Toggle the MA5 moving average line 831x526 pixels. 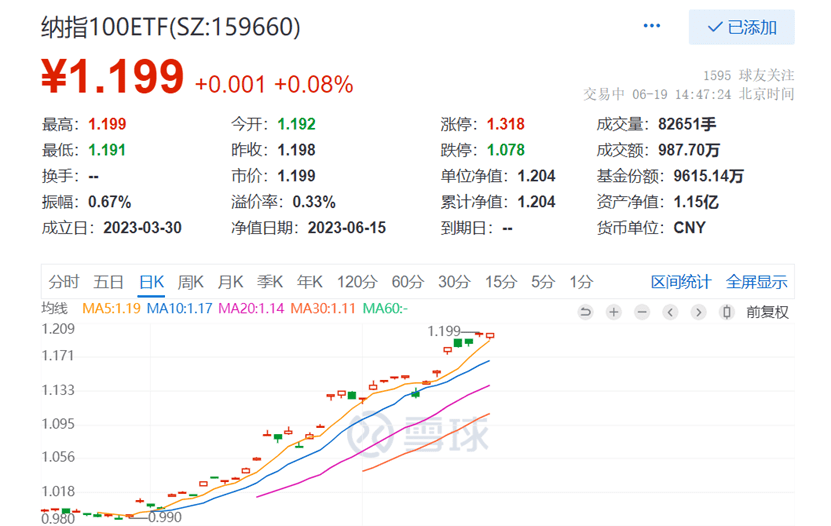point(114,309)
